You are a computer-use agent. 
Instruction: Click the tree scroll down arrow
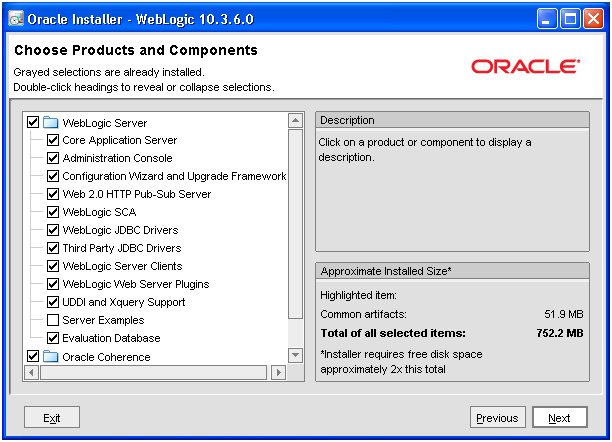[295, 355]
